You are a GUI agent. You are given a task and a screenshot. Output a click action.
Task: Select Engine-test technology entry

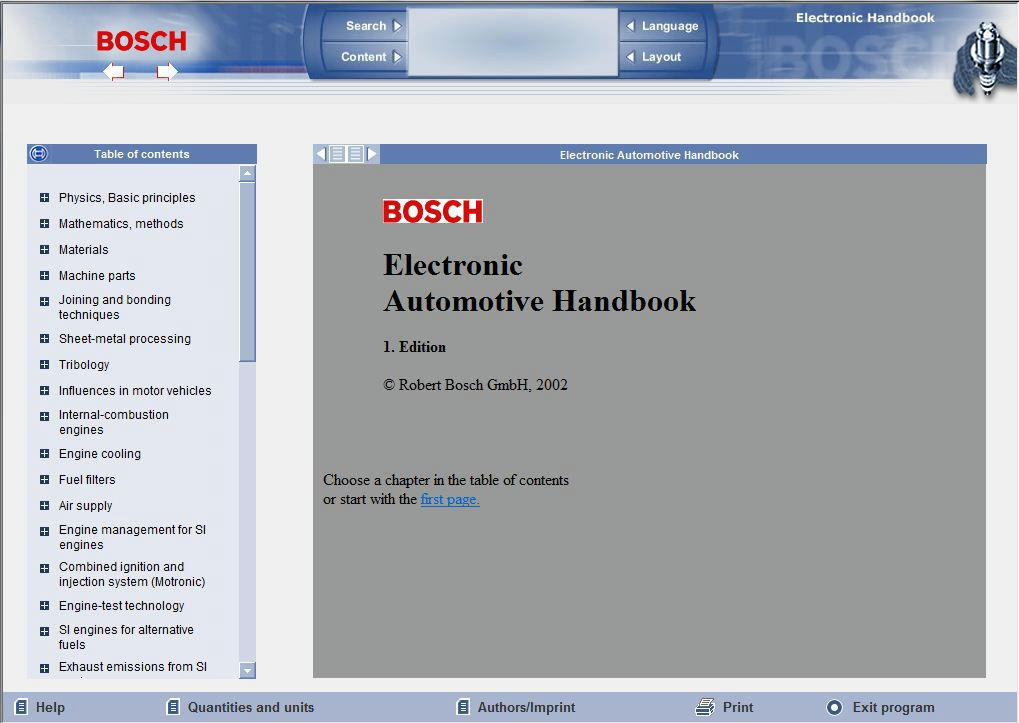(122, 605)
